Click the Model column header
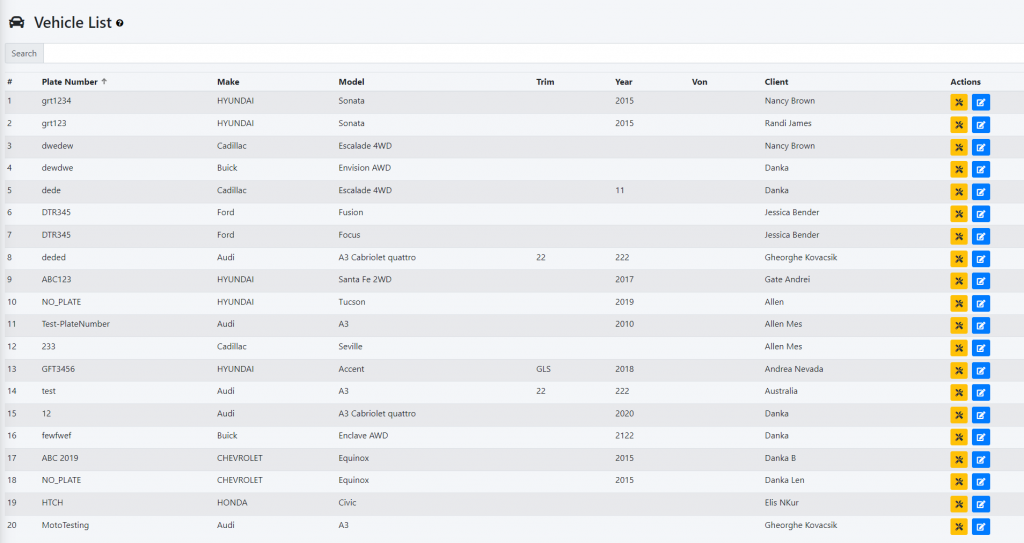 [351, 82]
